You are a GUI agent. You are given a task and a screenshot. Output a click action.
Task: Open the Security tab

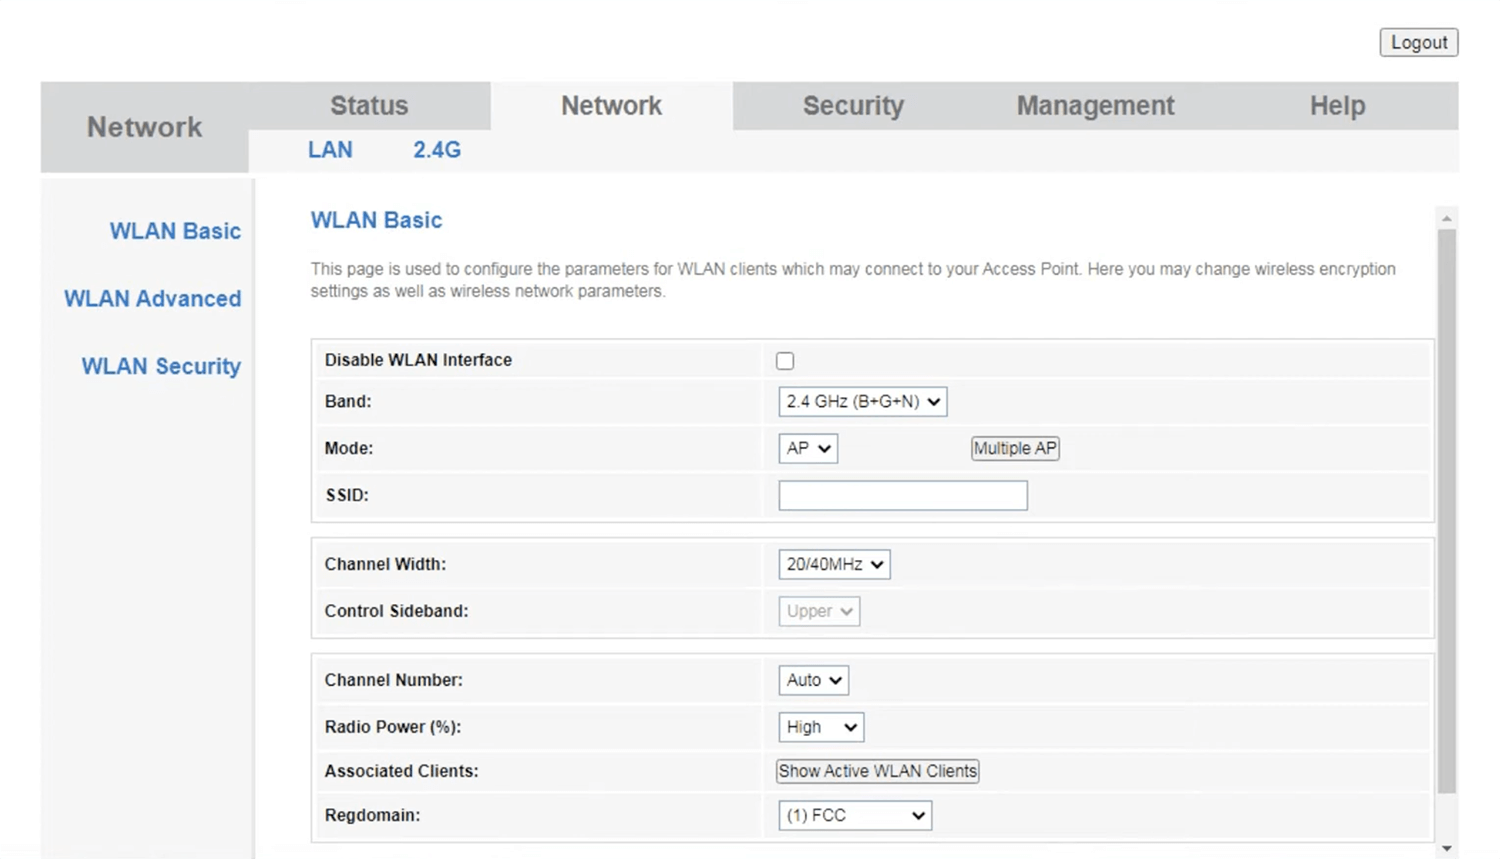[x=853, y=106]
